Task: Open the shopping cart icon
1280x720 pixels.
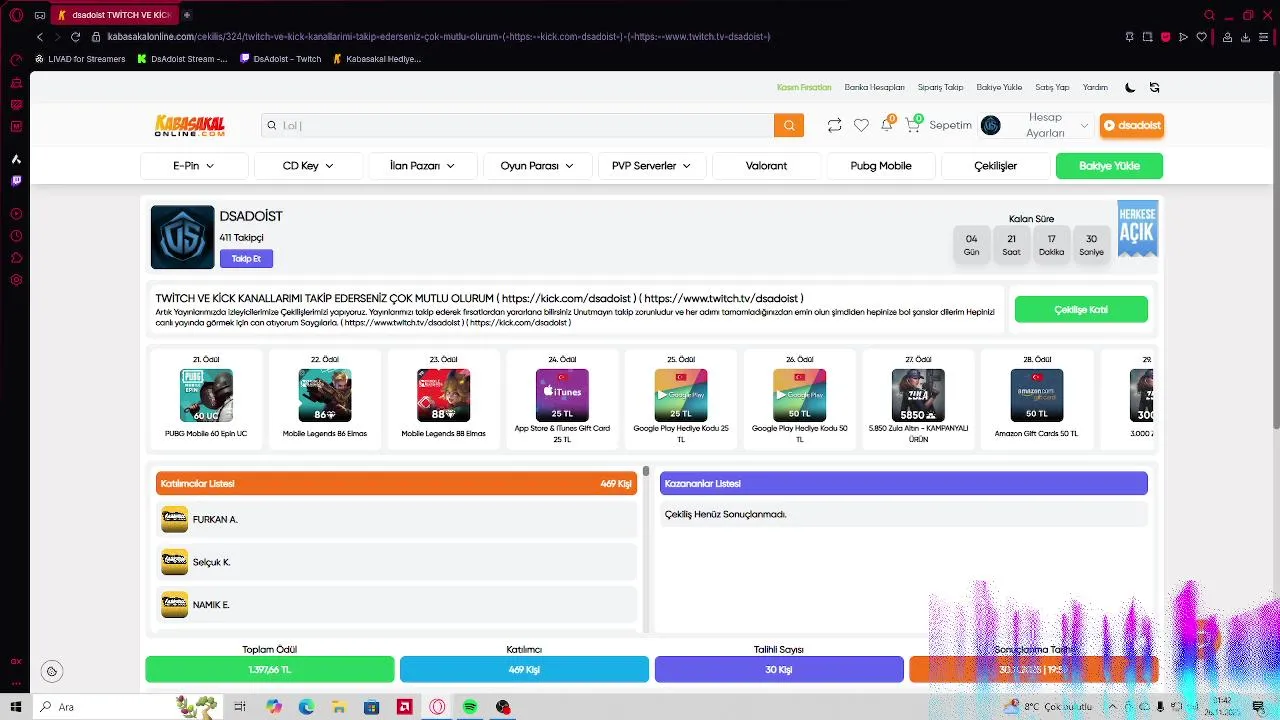Action: point(913,124)
